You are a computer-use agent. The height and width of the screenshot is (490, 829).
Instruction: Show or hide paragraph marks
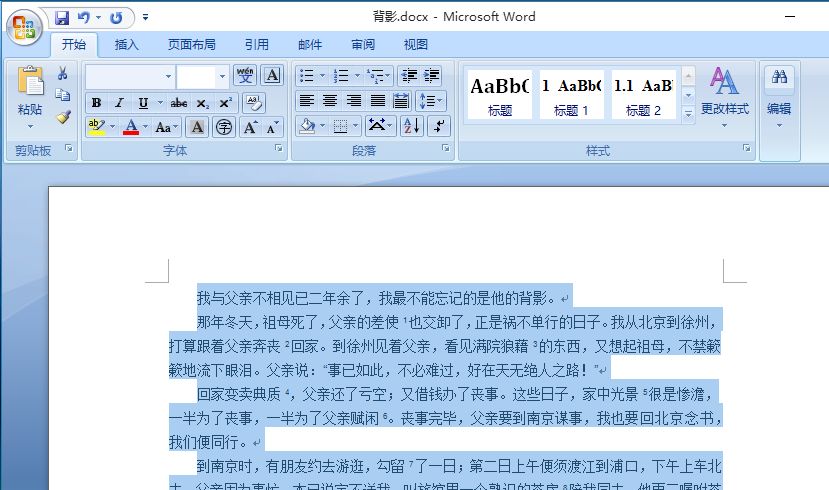coord(439,126)
